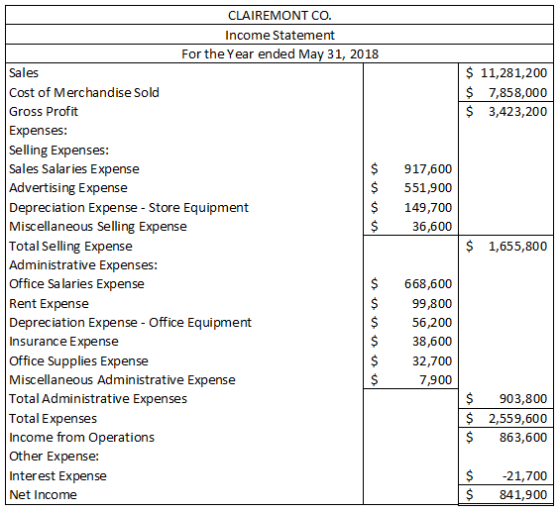Select 'For the Year ended May 31, 2018'

click(x=280, y=54)
